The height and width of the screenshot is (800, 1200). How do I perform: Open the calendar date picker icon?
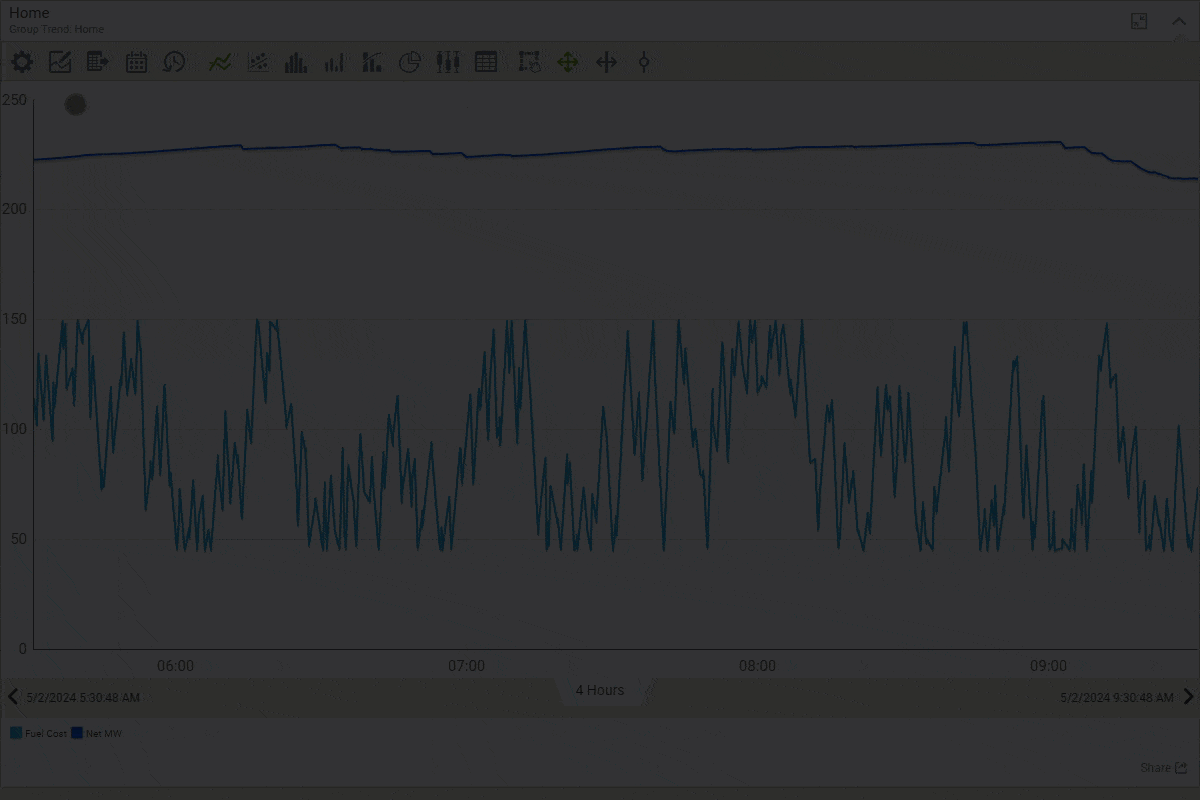pos(136,62)
